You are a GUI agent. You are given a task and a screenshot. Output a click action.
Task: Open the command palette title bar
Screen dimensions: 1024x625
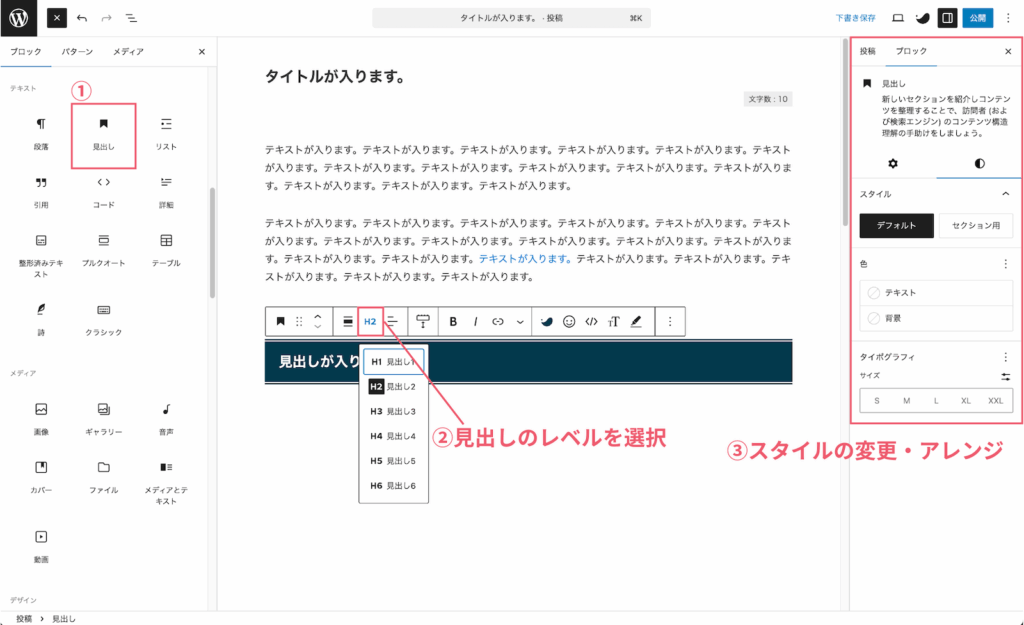coord(511,18)
